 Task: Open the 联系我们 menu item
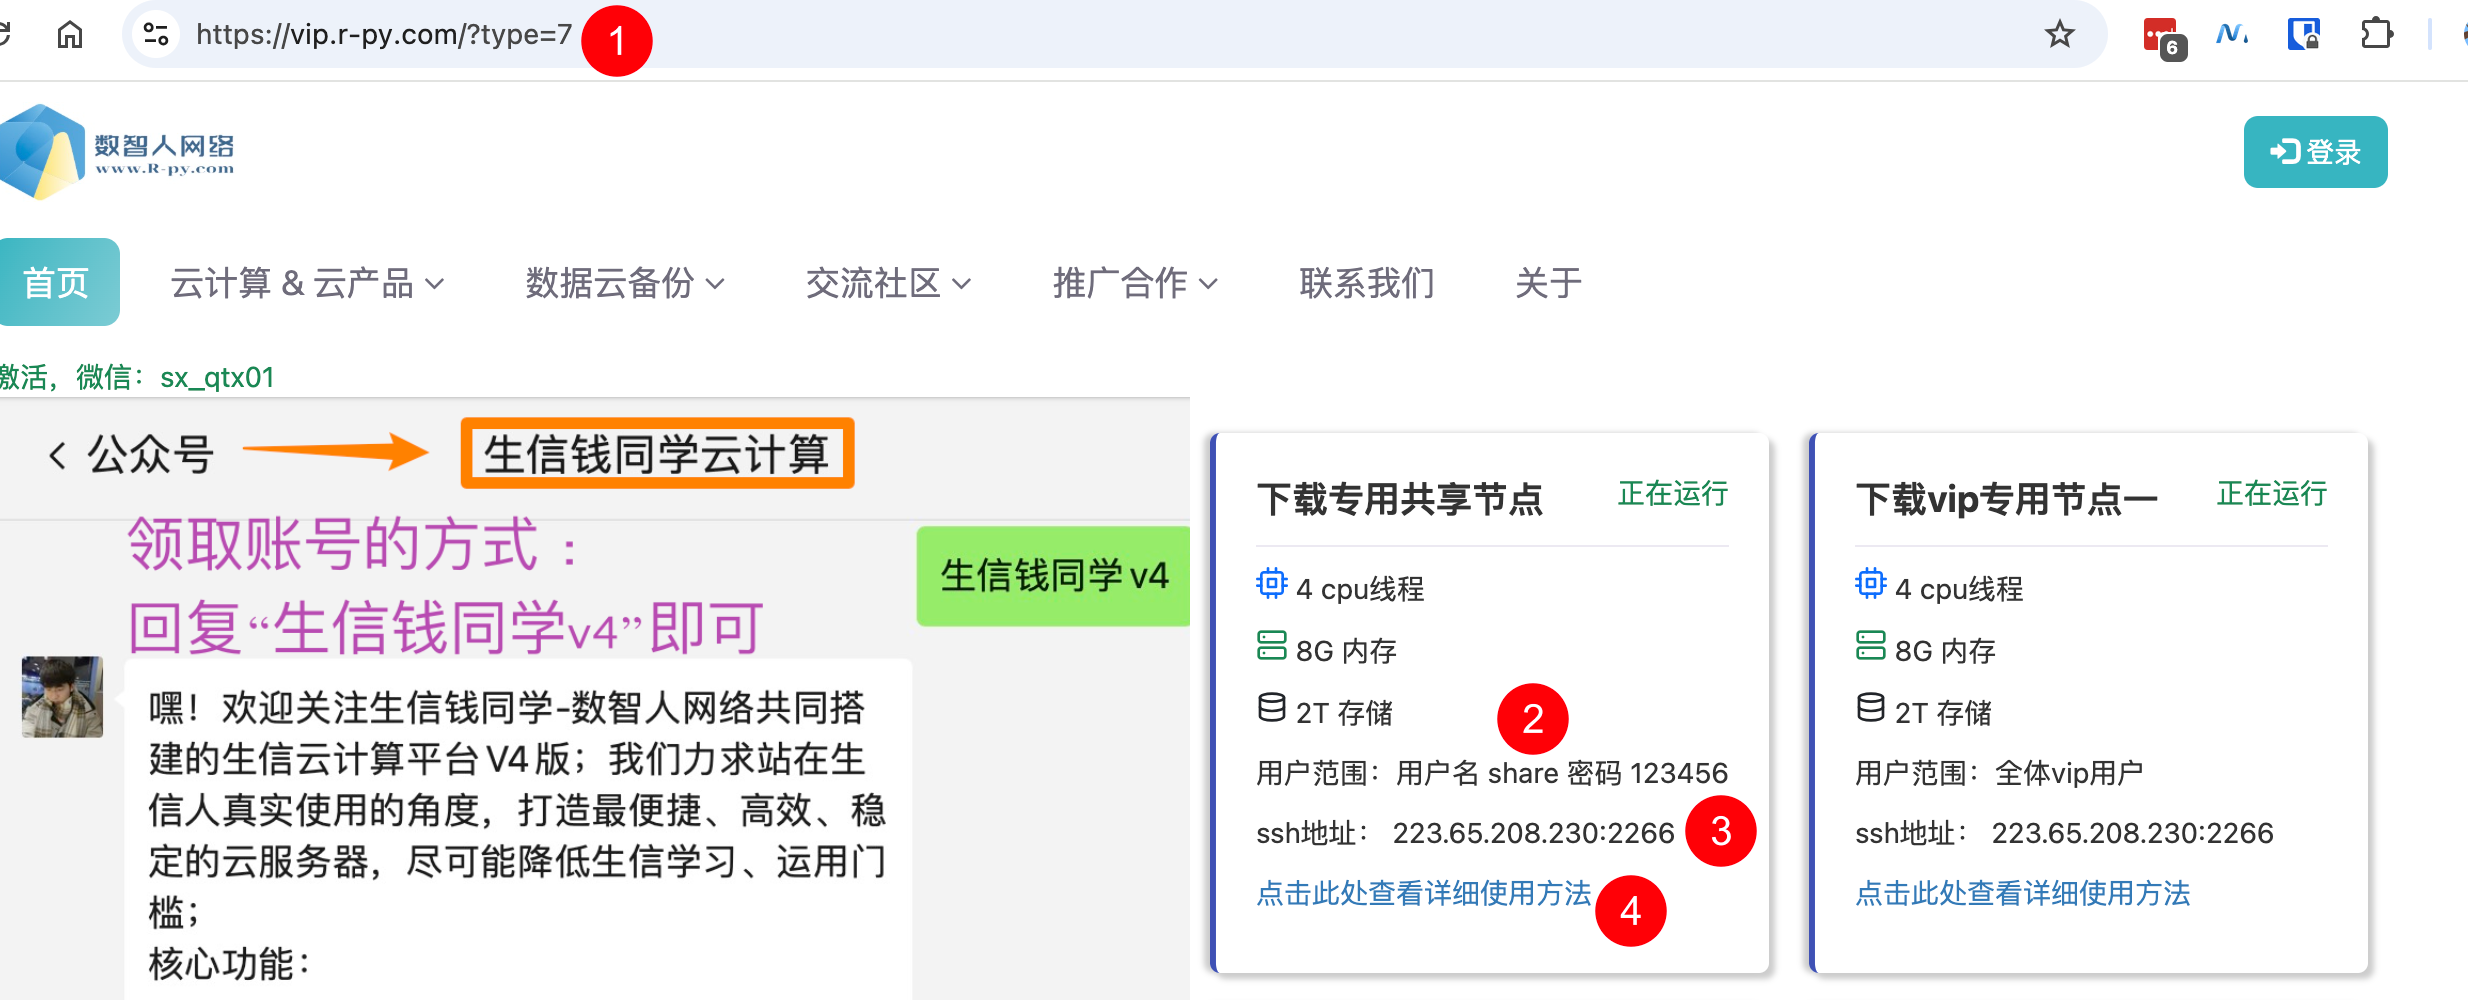[x=1366, y=284]
